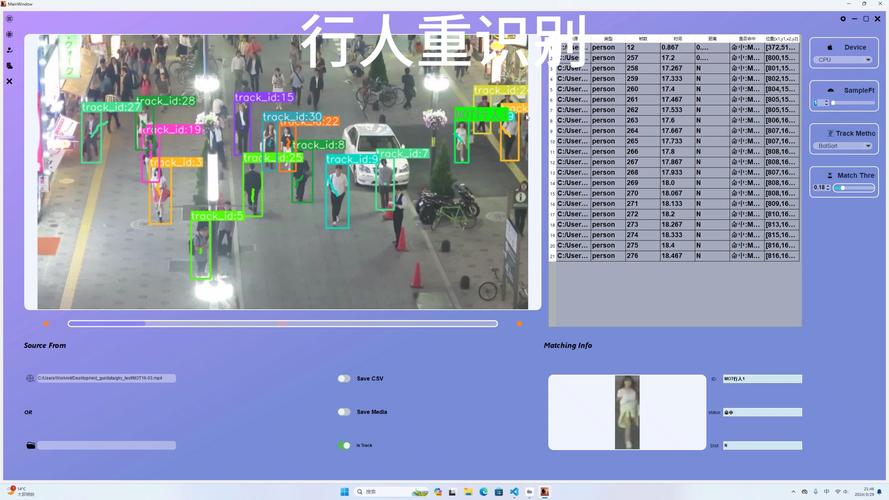Click the Match Thre slider
The width and height of the screenshot is (889, 500).
[x=854, y=188]
